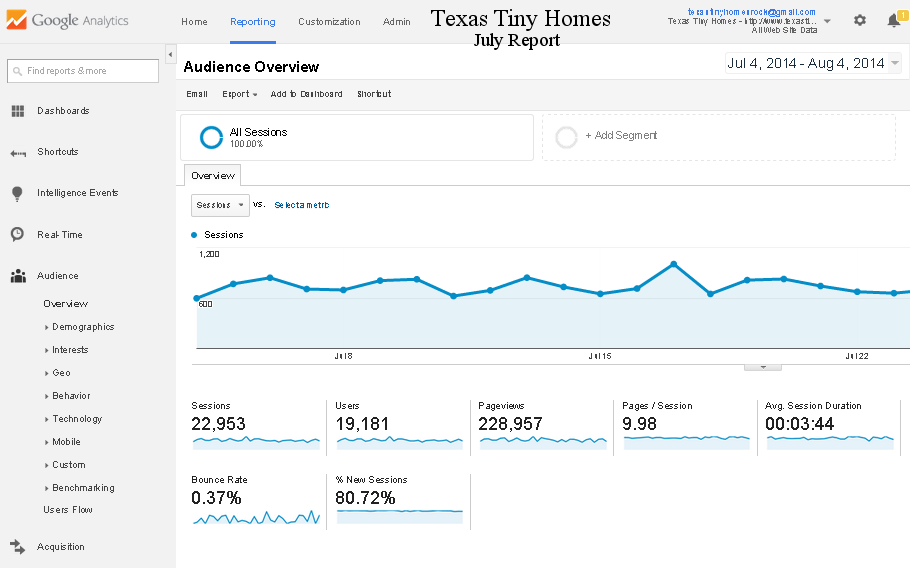Click the peak data point on Sessions chart
The image size is (910, 568).
click(674, 264)
